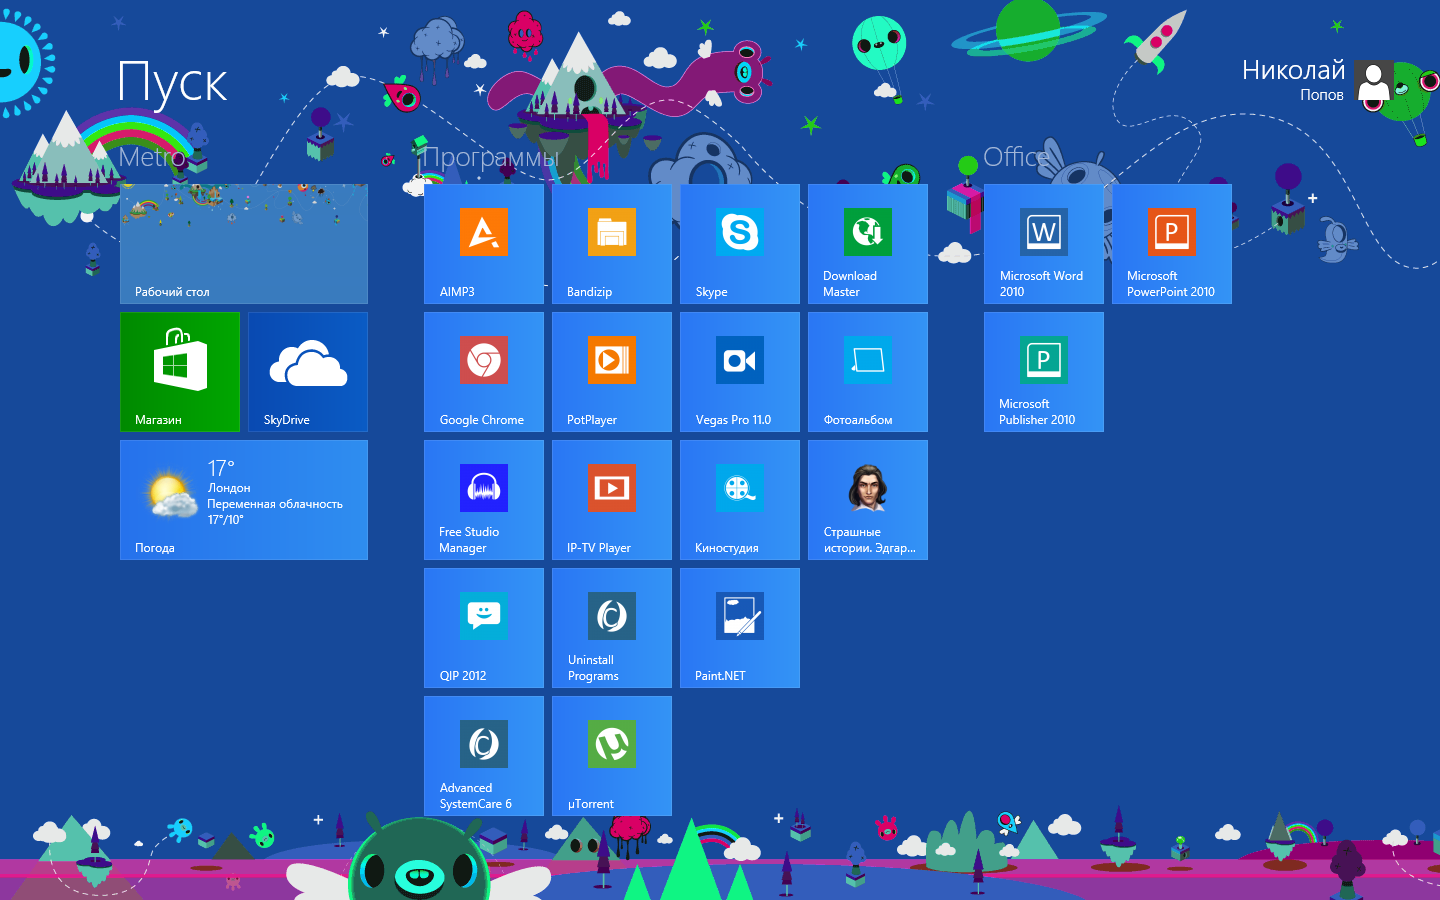
Task: Launch Microsoft Word 2010
Action: tap(1044, 244)
